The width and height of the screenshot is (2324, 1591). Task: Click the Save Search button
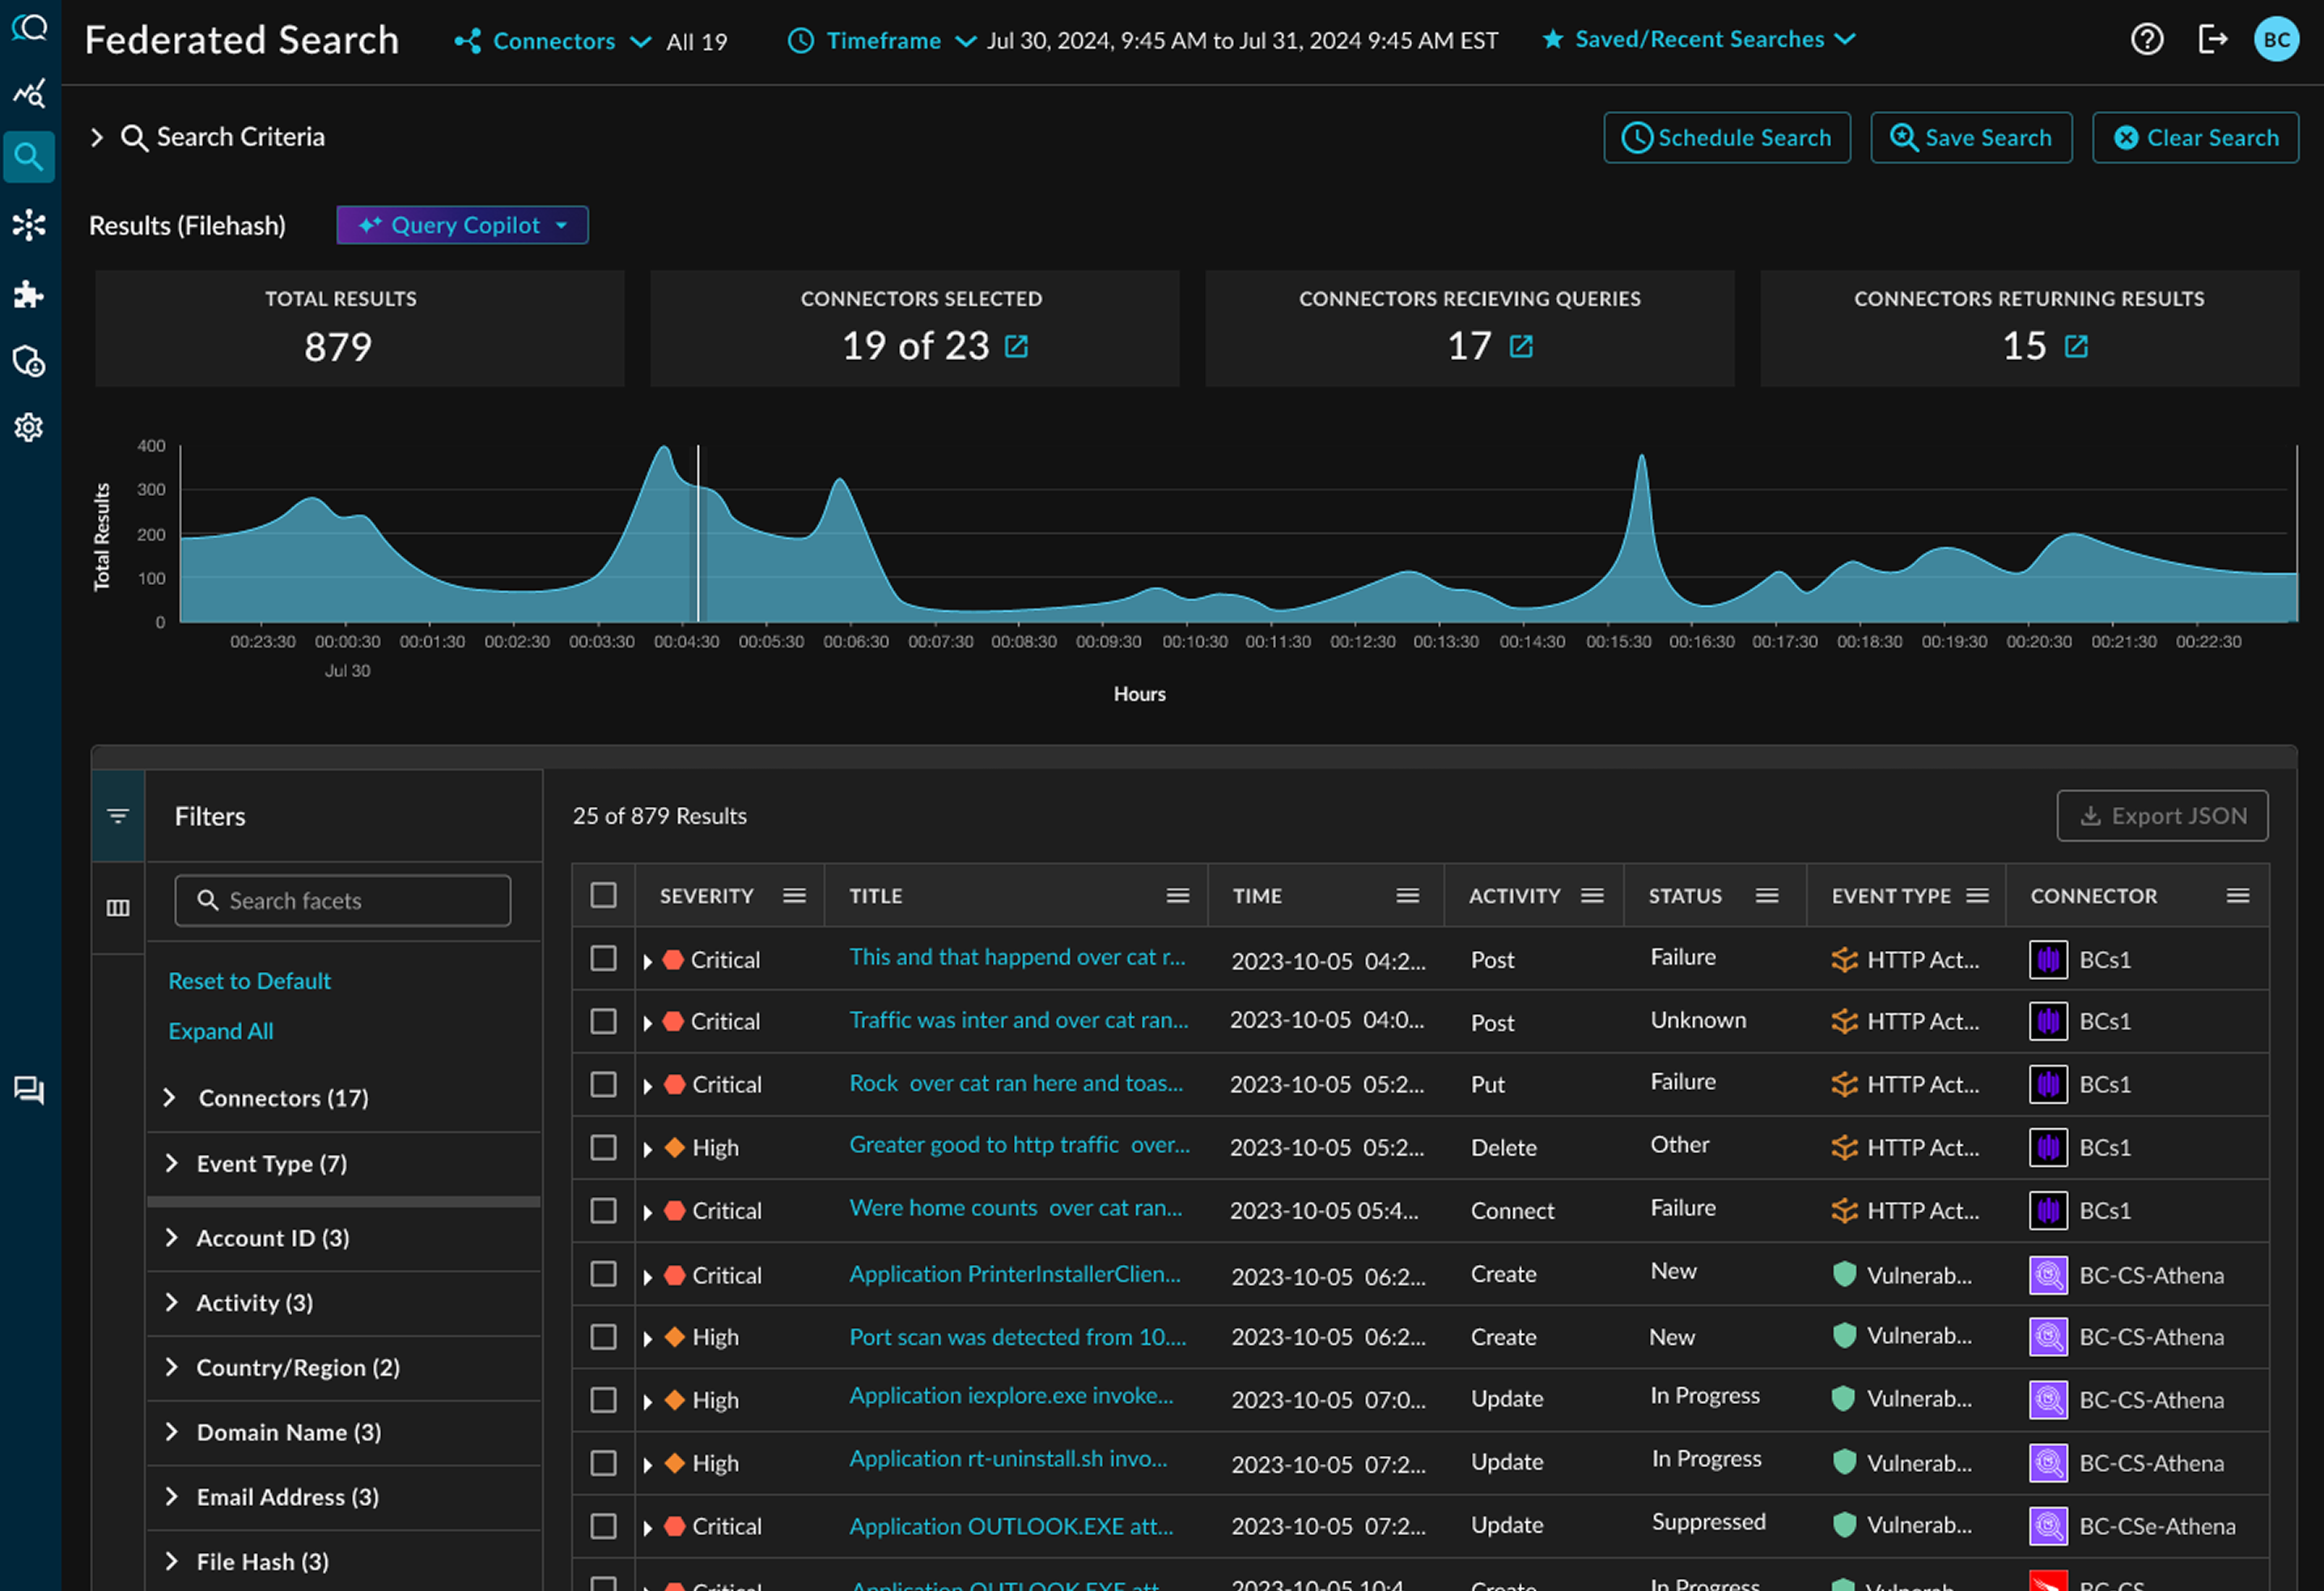tap(1971, 138)
